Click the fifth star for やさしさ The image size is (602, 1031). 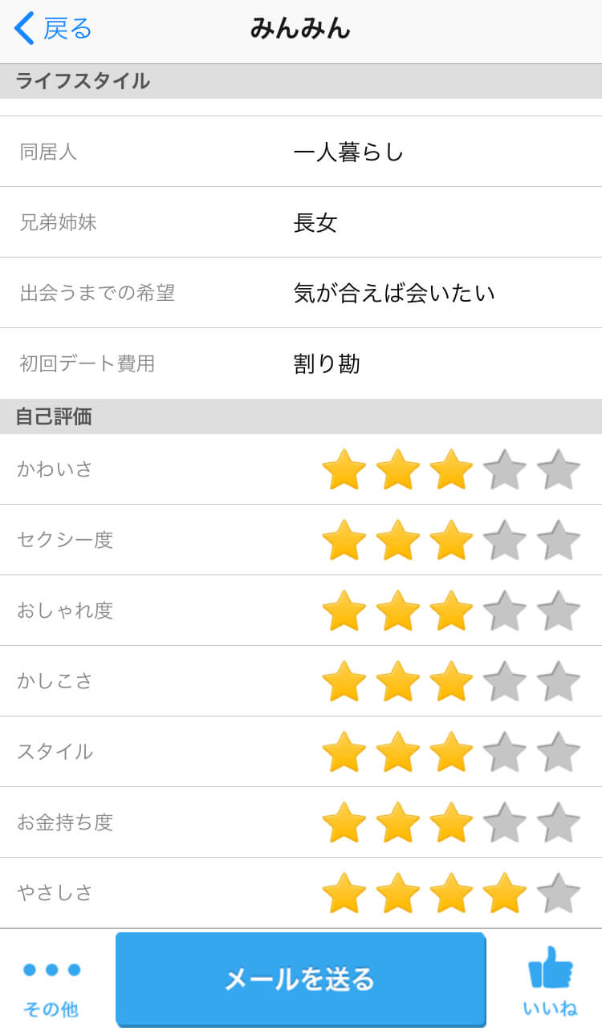pyautogui.click(x=558, y=893)
